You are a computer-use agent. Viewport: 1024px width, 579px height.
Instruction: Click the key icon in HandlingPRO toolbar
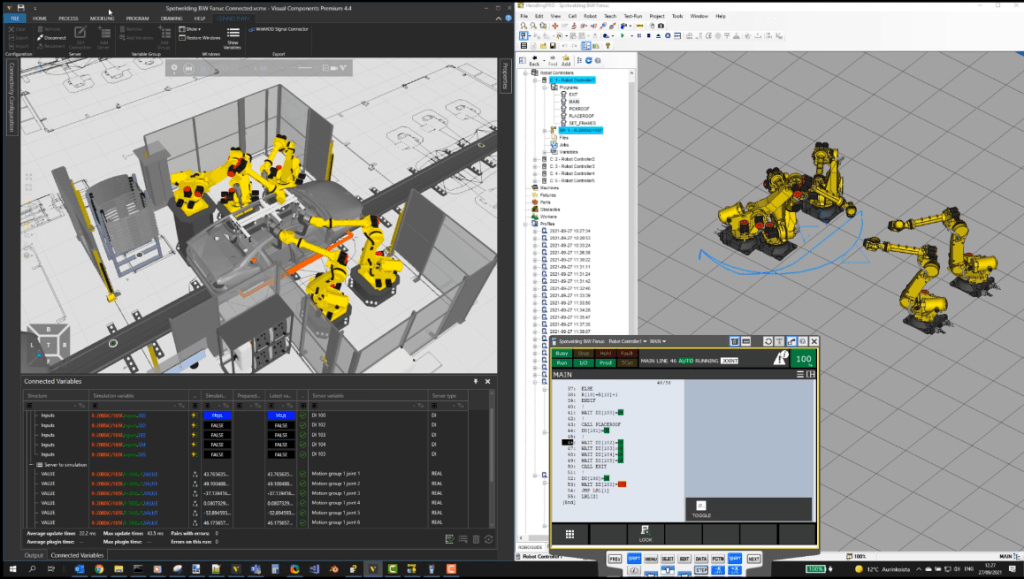tap(607, 46)
